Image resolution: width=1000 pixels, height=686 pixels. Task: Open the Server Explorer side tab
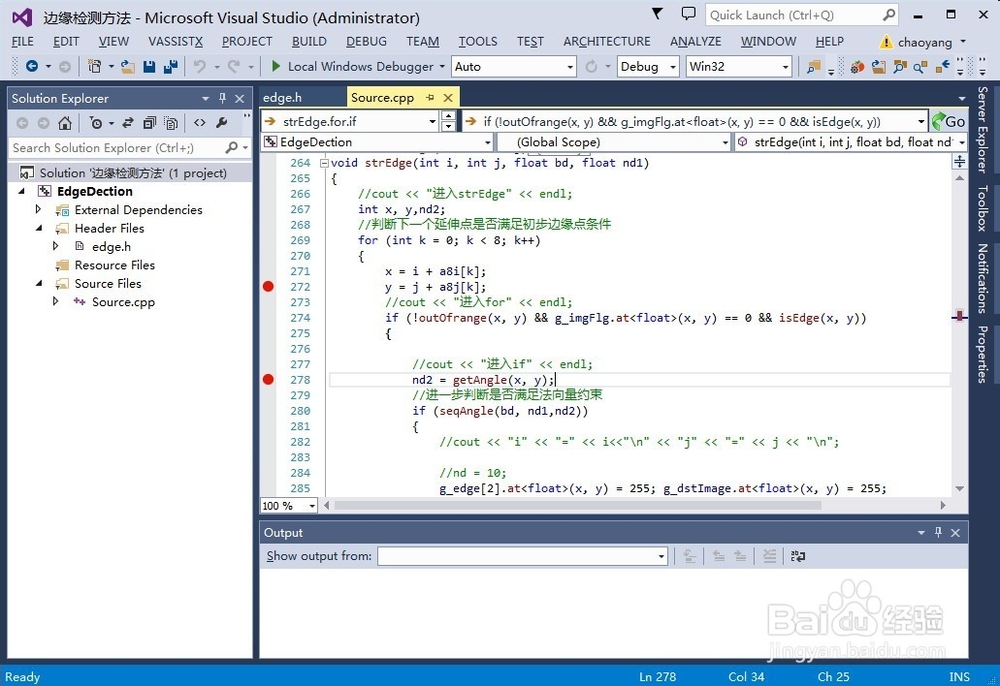(x=983, y=130)
